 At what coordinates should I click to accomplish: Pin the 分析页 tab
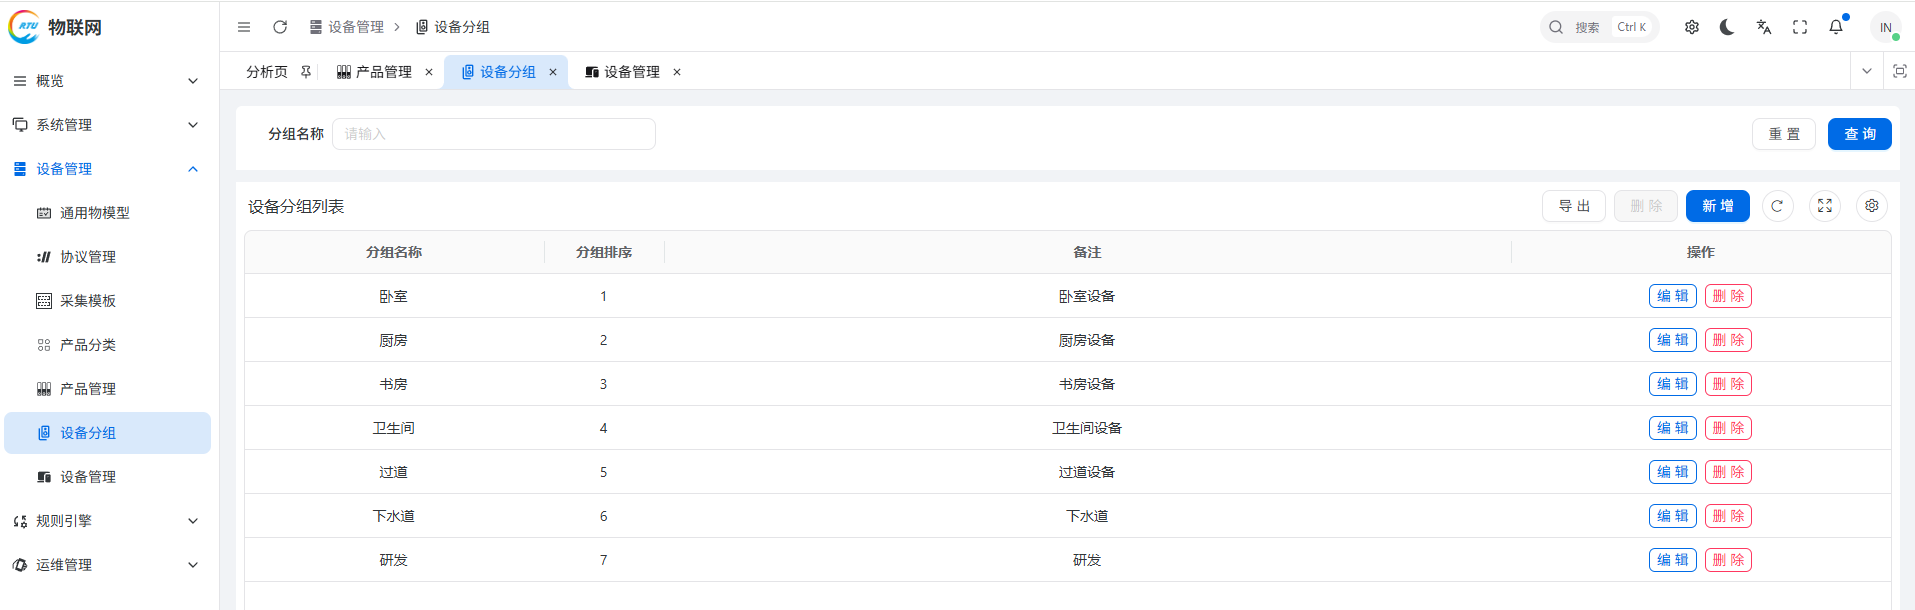(306, 72)
